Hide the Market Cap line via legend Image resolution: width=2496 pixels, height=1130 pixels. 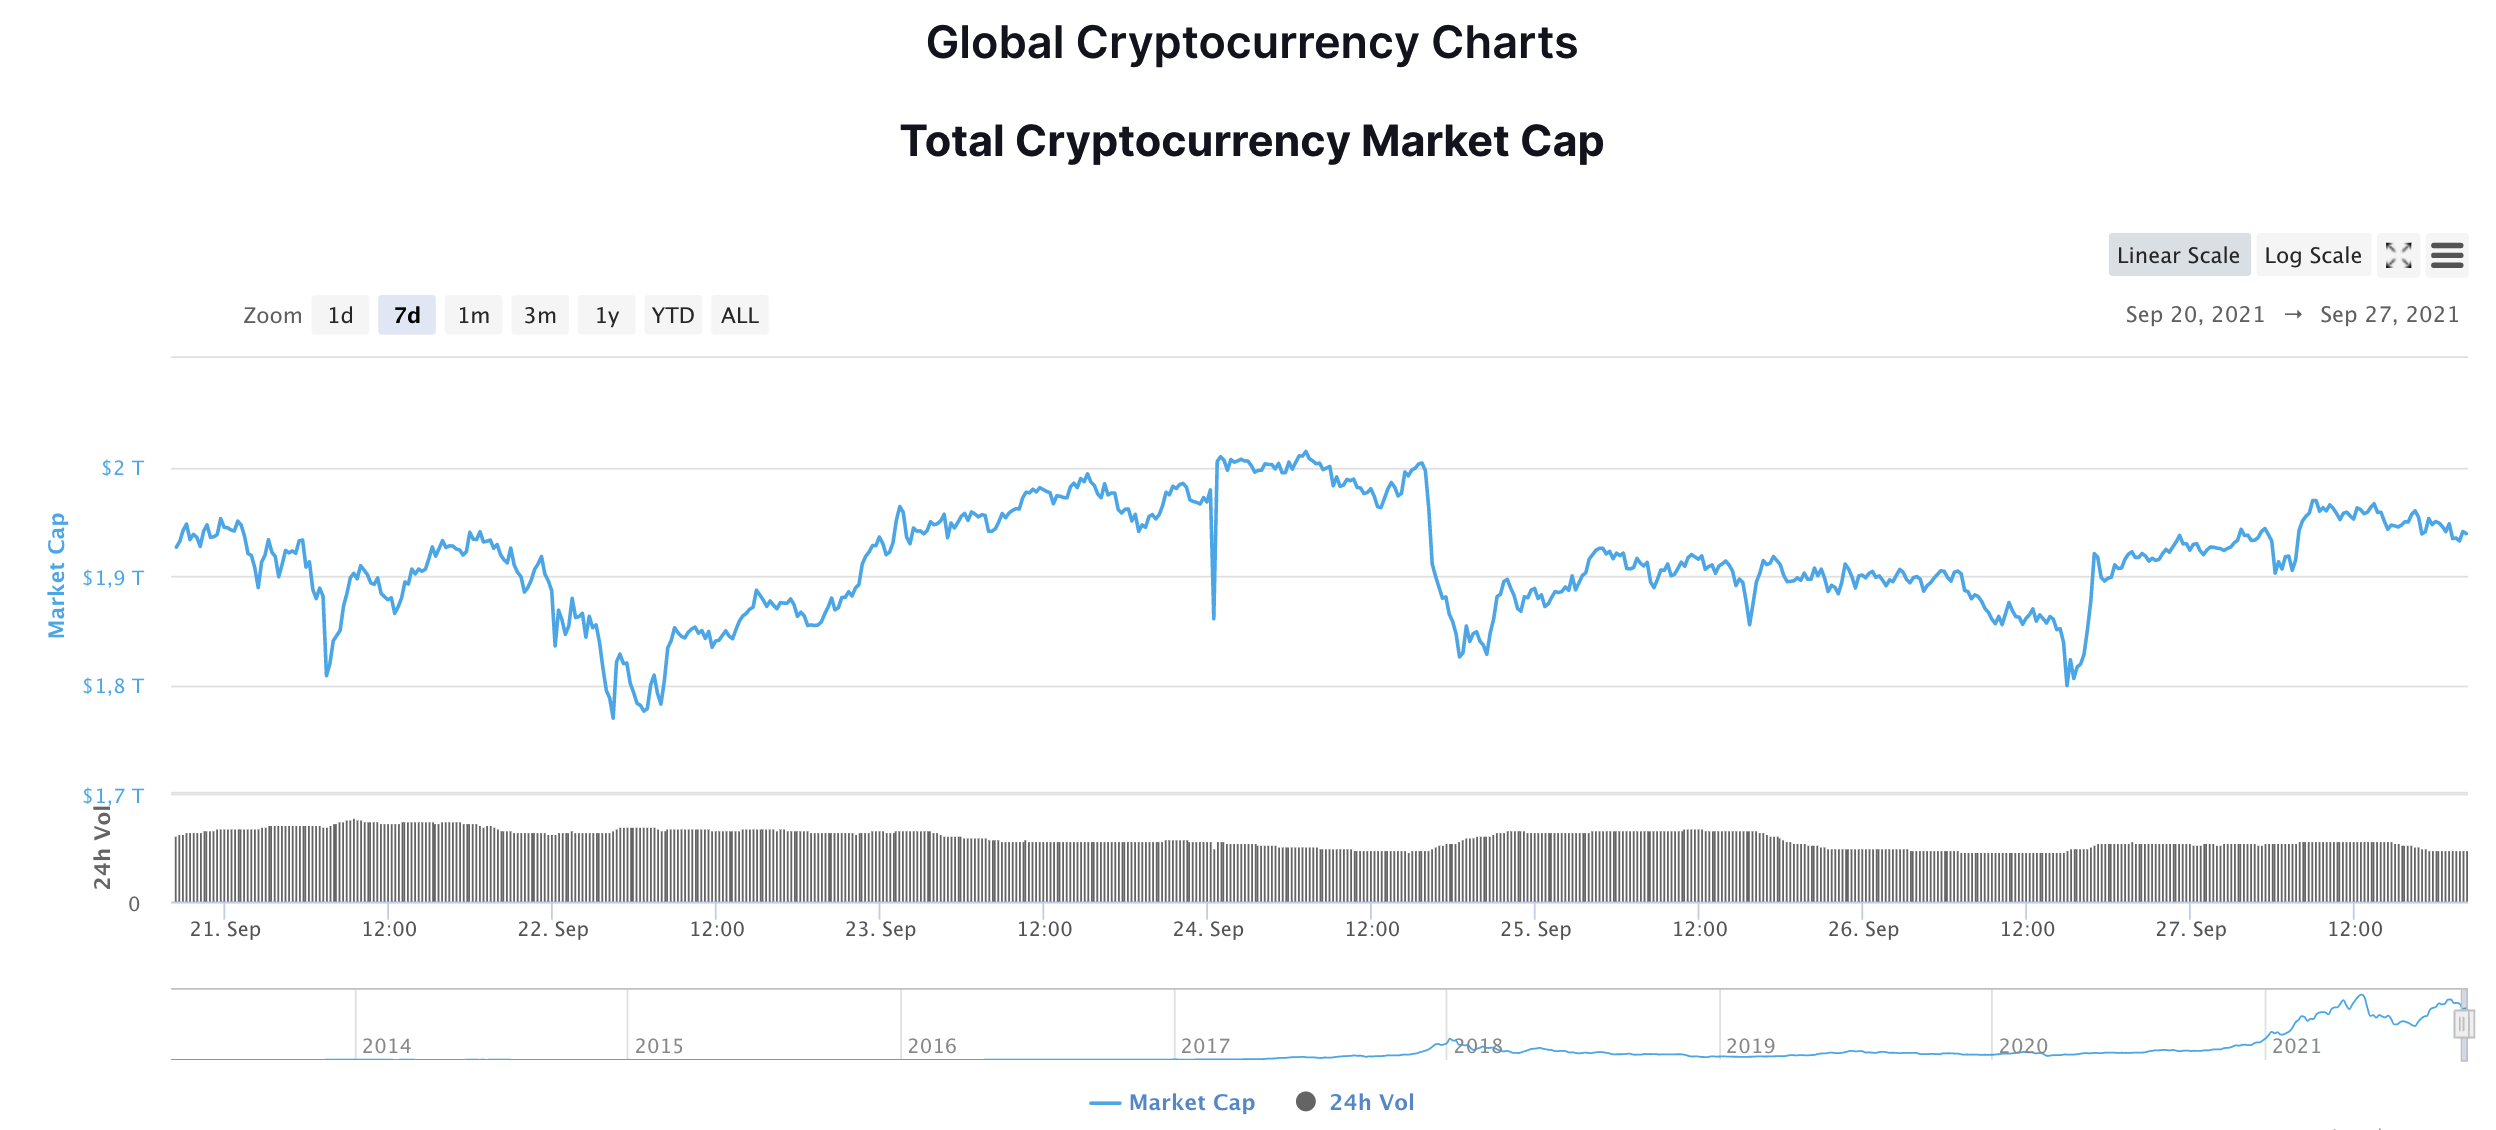[1175, 1102]
